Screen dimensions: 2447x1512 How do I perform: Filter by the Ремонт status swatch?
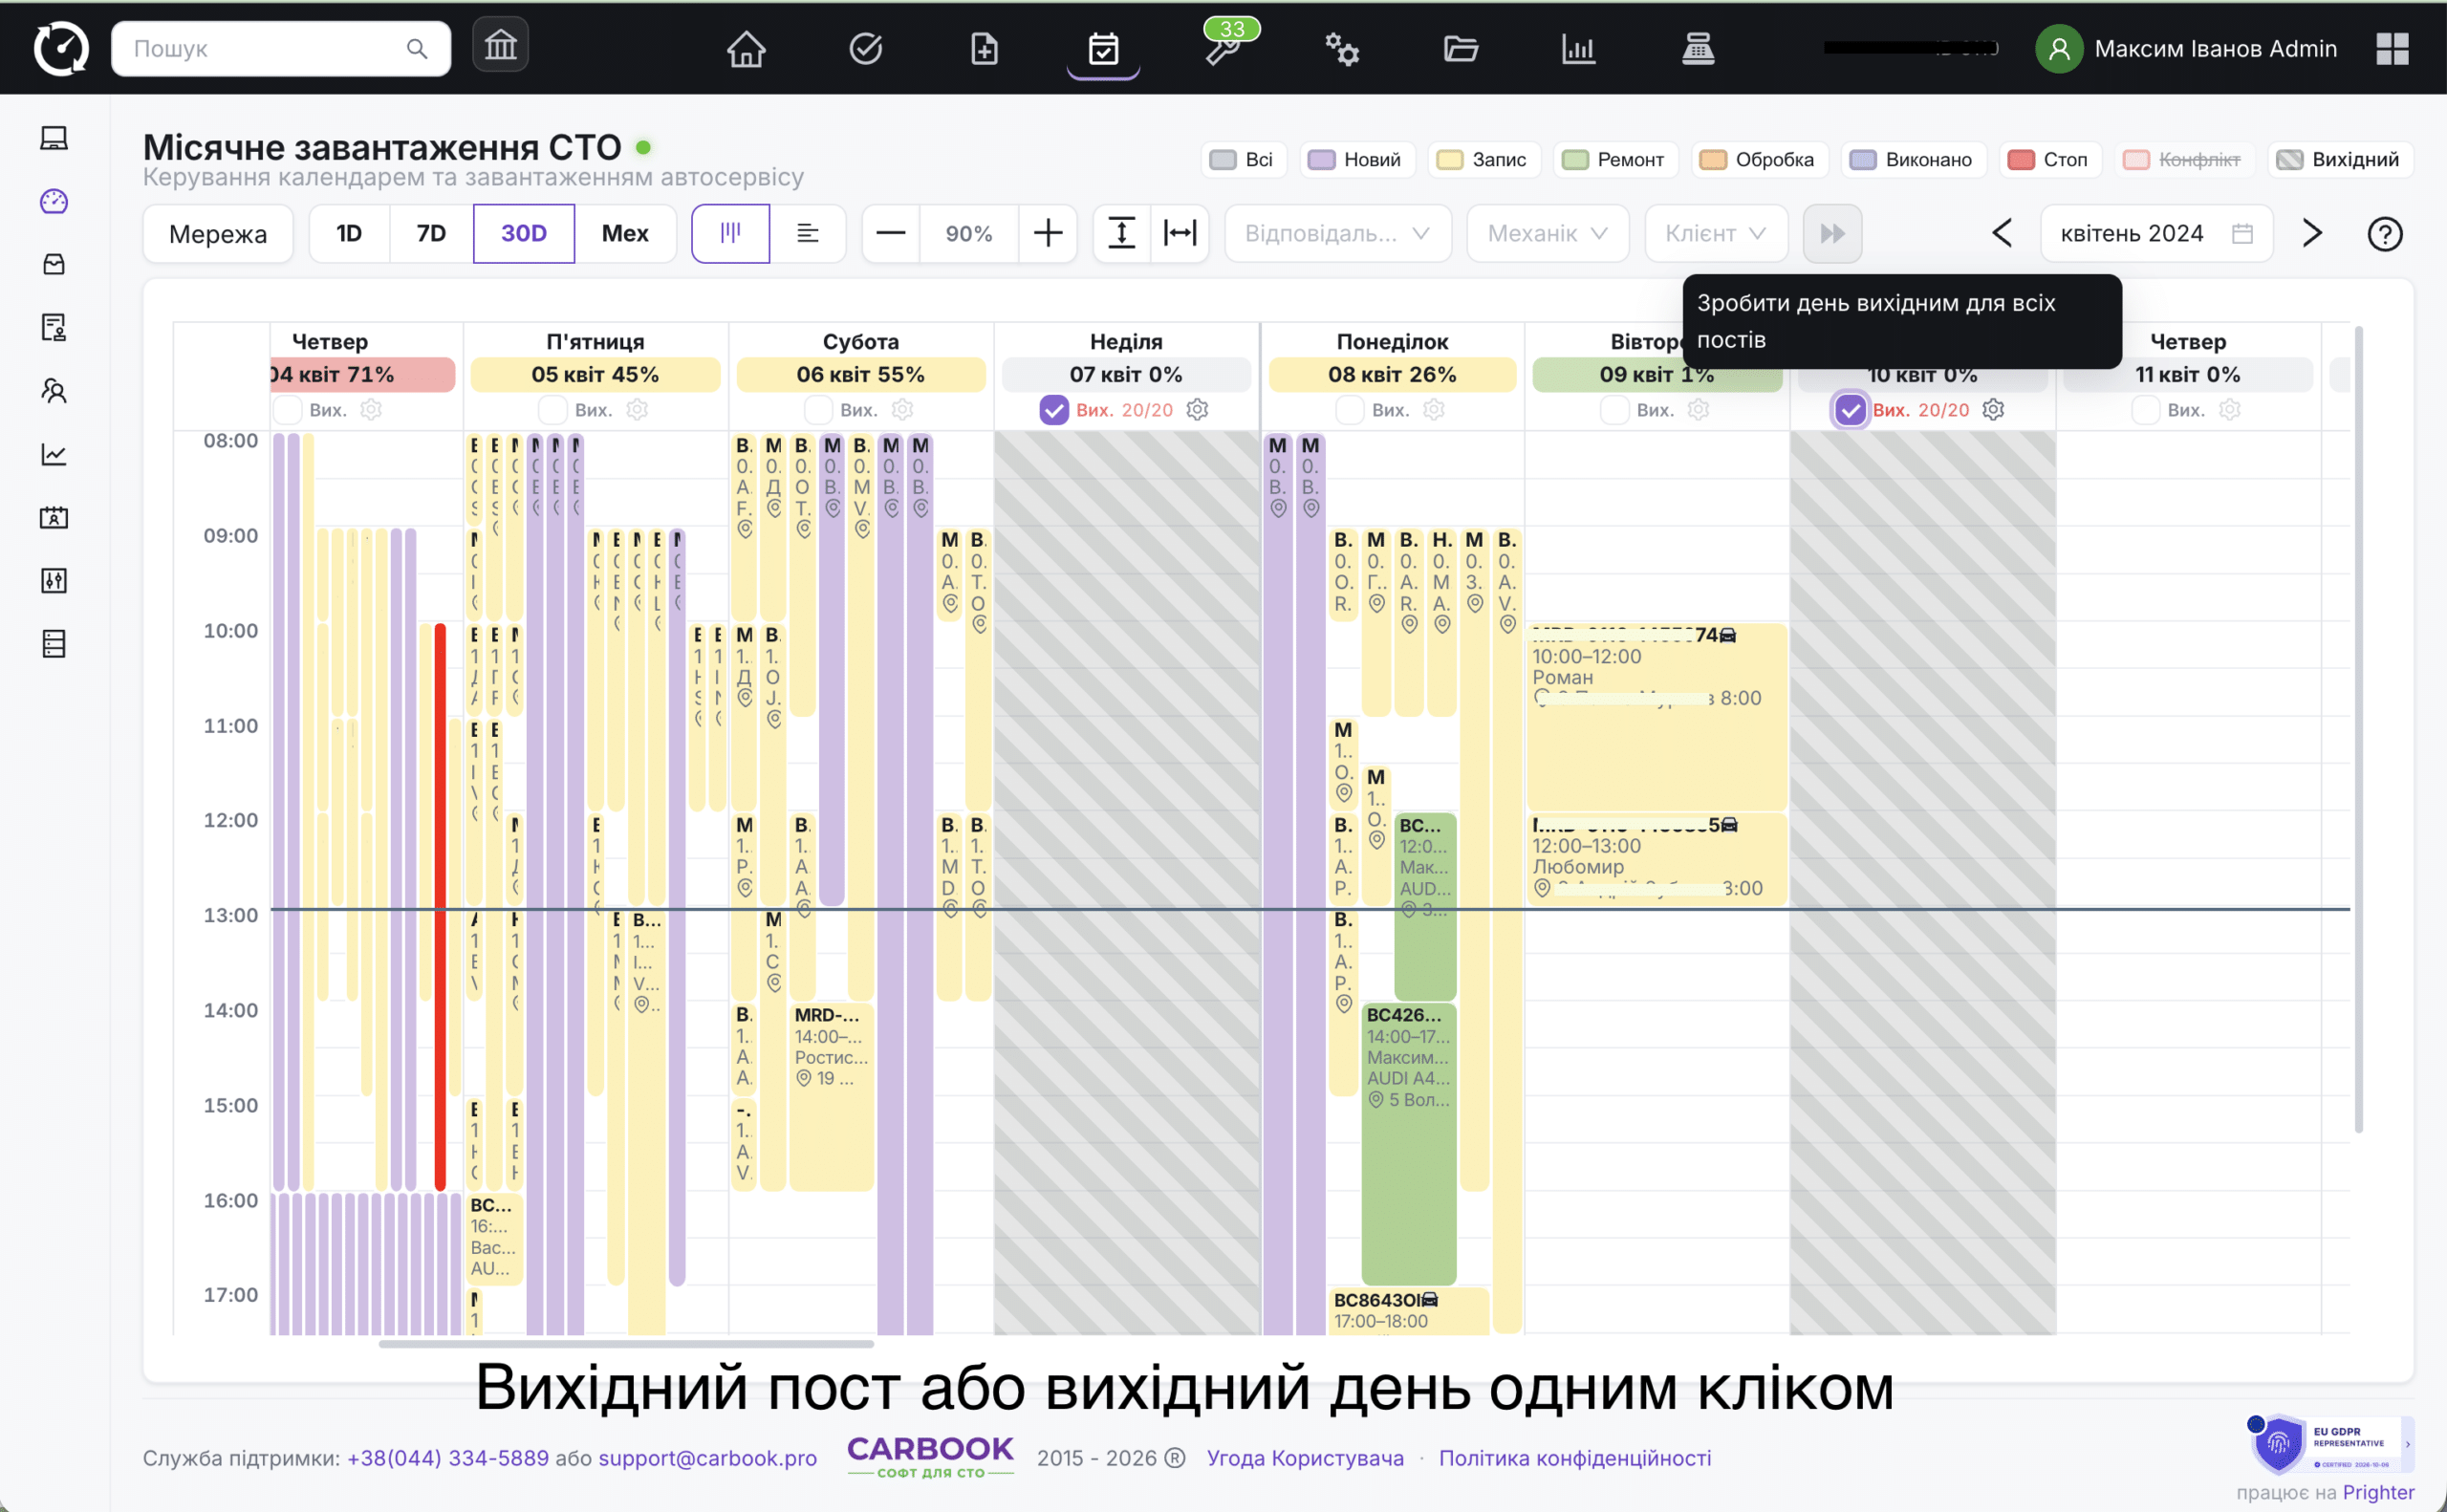1616,160
